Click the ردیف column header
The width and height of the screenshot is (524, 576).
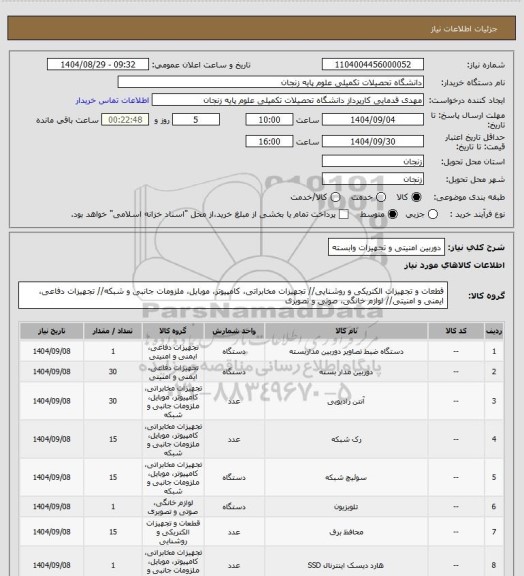(494, 331)
